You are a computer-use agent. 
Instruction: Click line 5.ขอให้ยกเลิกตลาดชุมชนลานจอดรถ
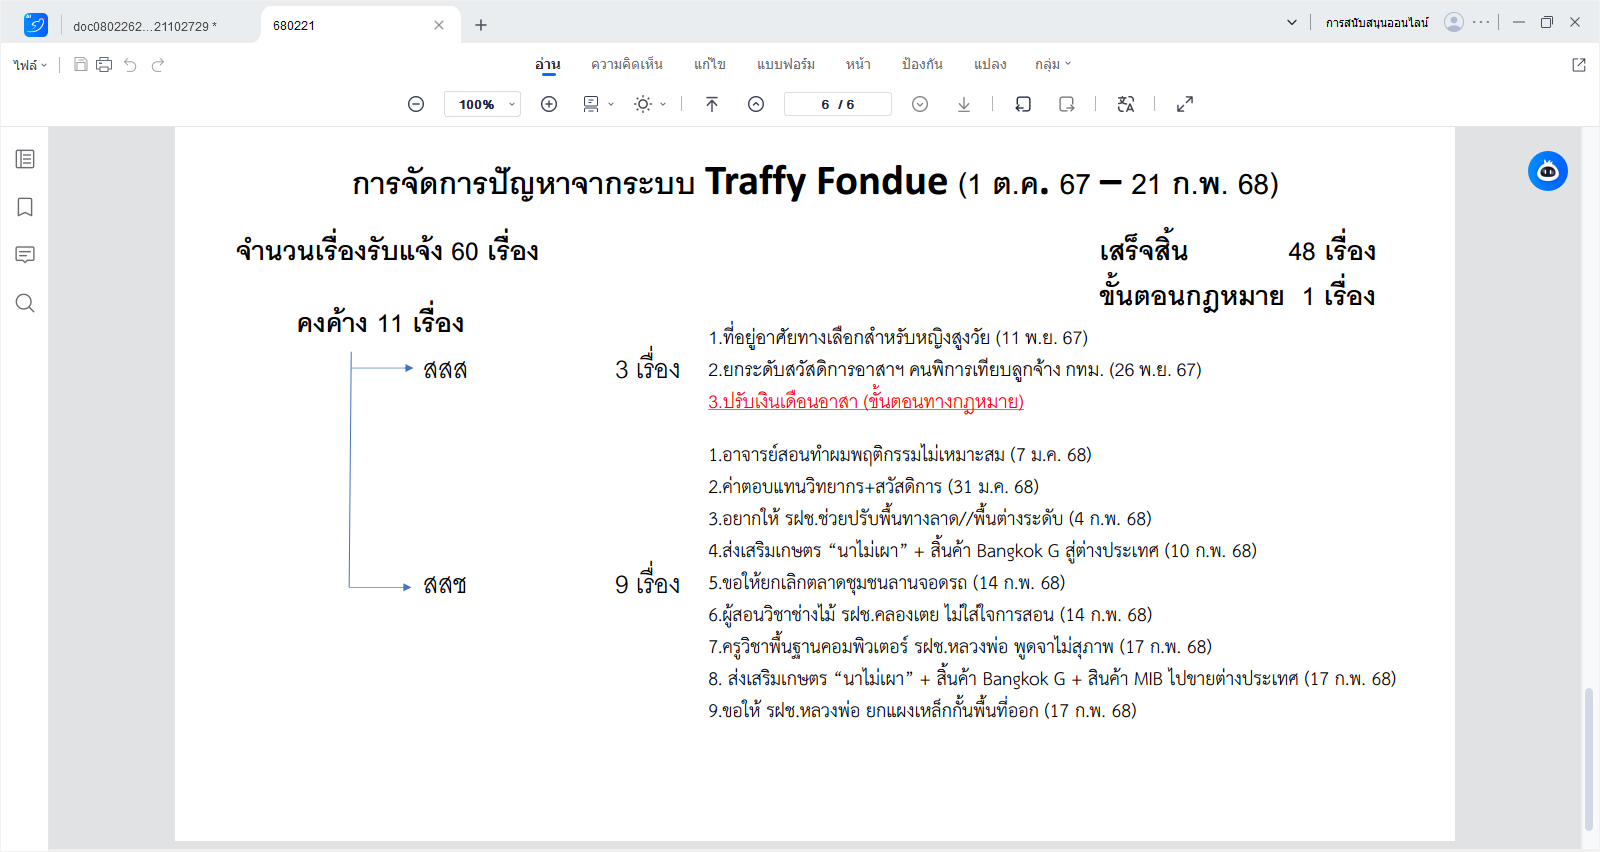tap(887, 583)
